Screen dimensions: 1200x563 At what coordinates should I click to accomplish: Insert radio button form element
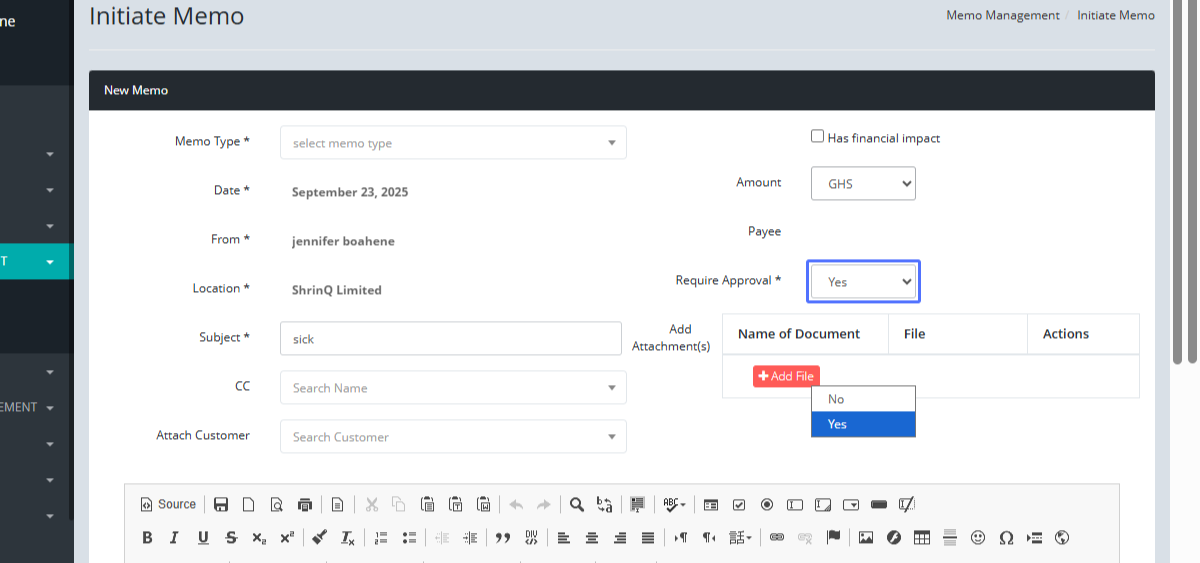pos(767,504)
